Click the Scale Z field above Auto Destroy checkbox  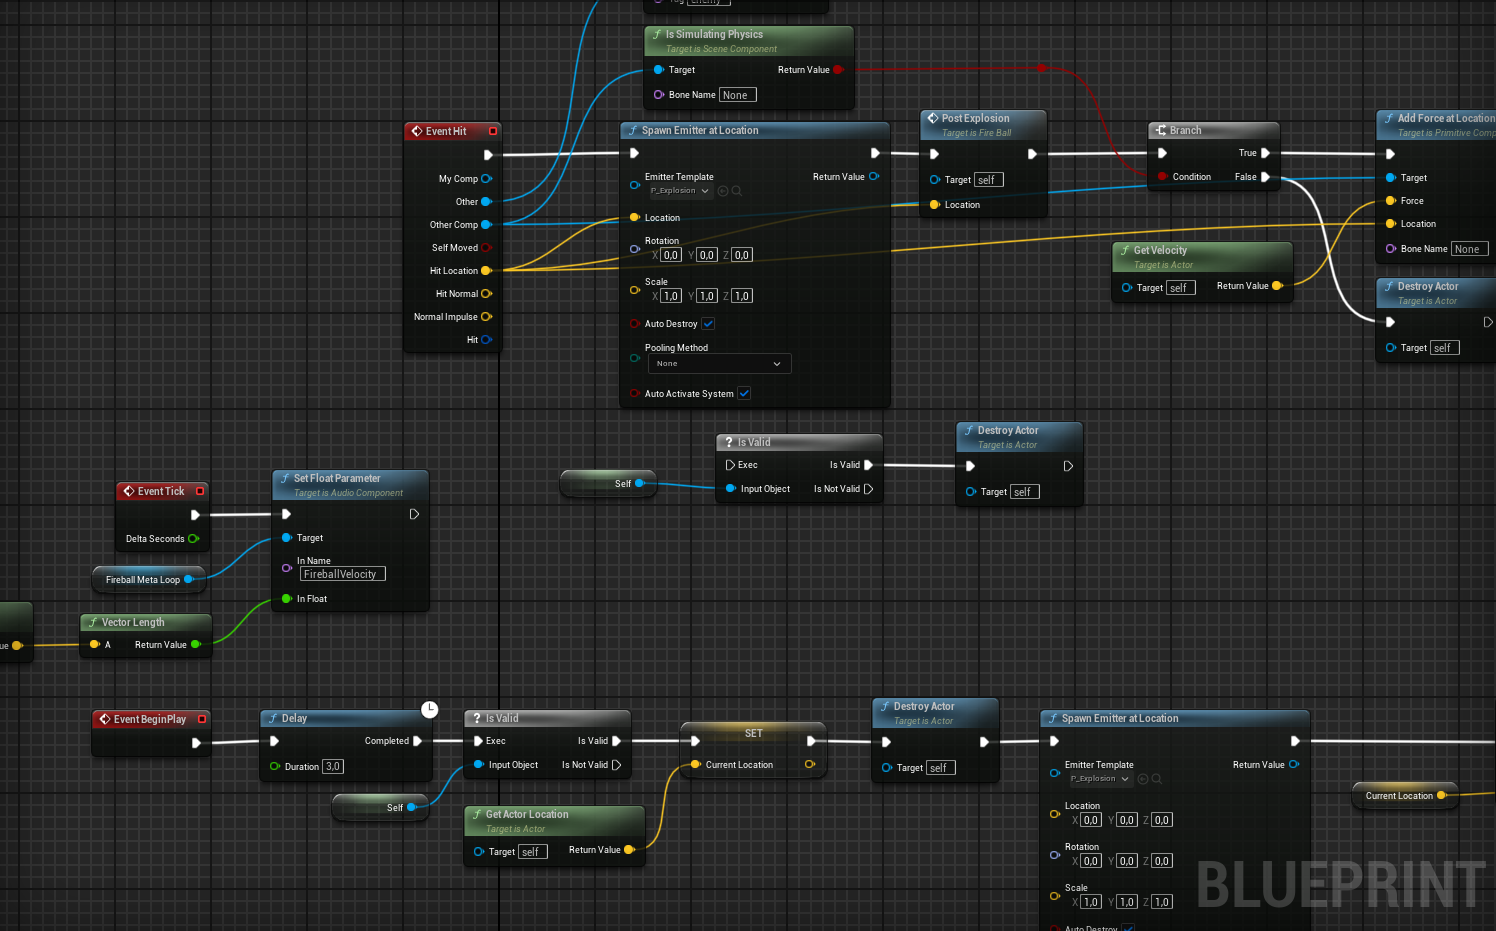(742, 296)
